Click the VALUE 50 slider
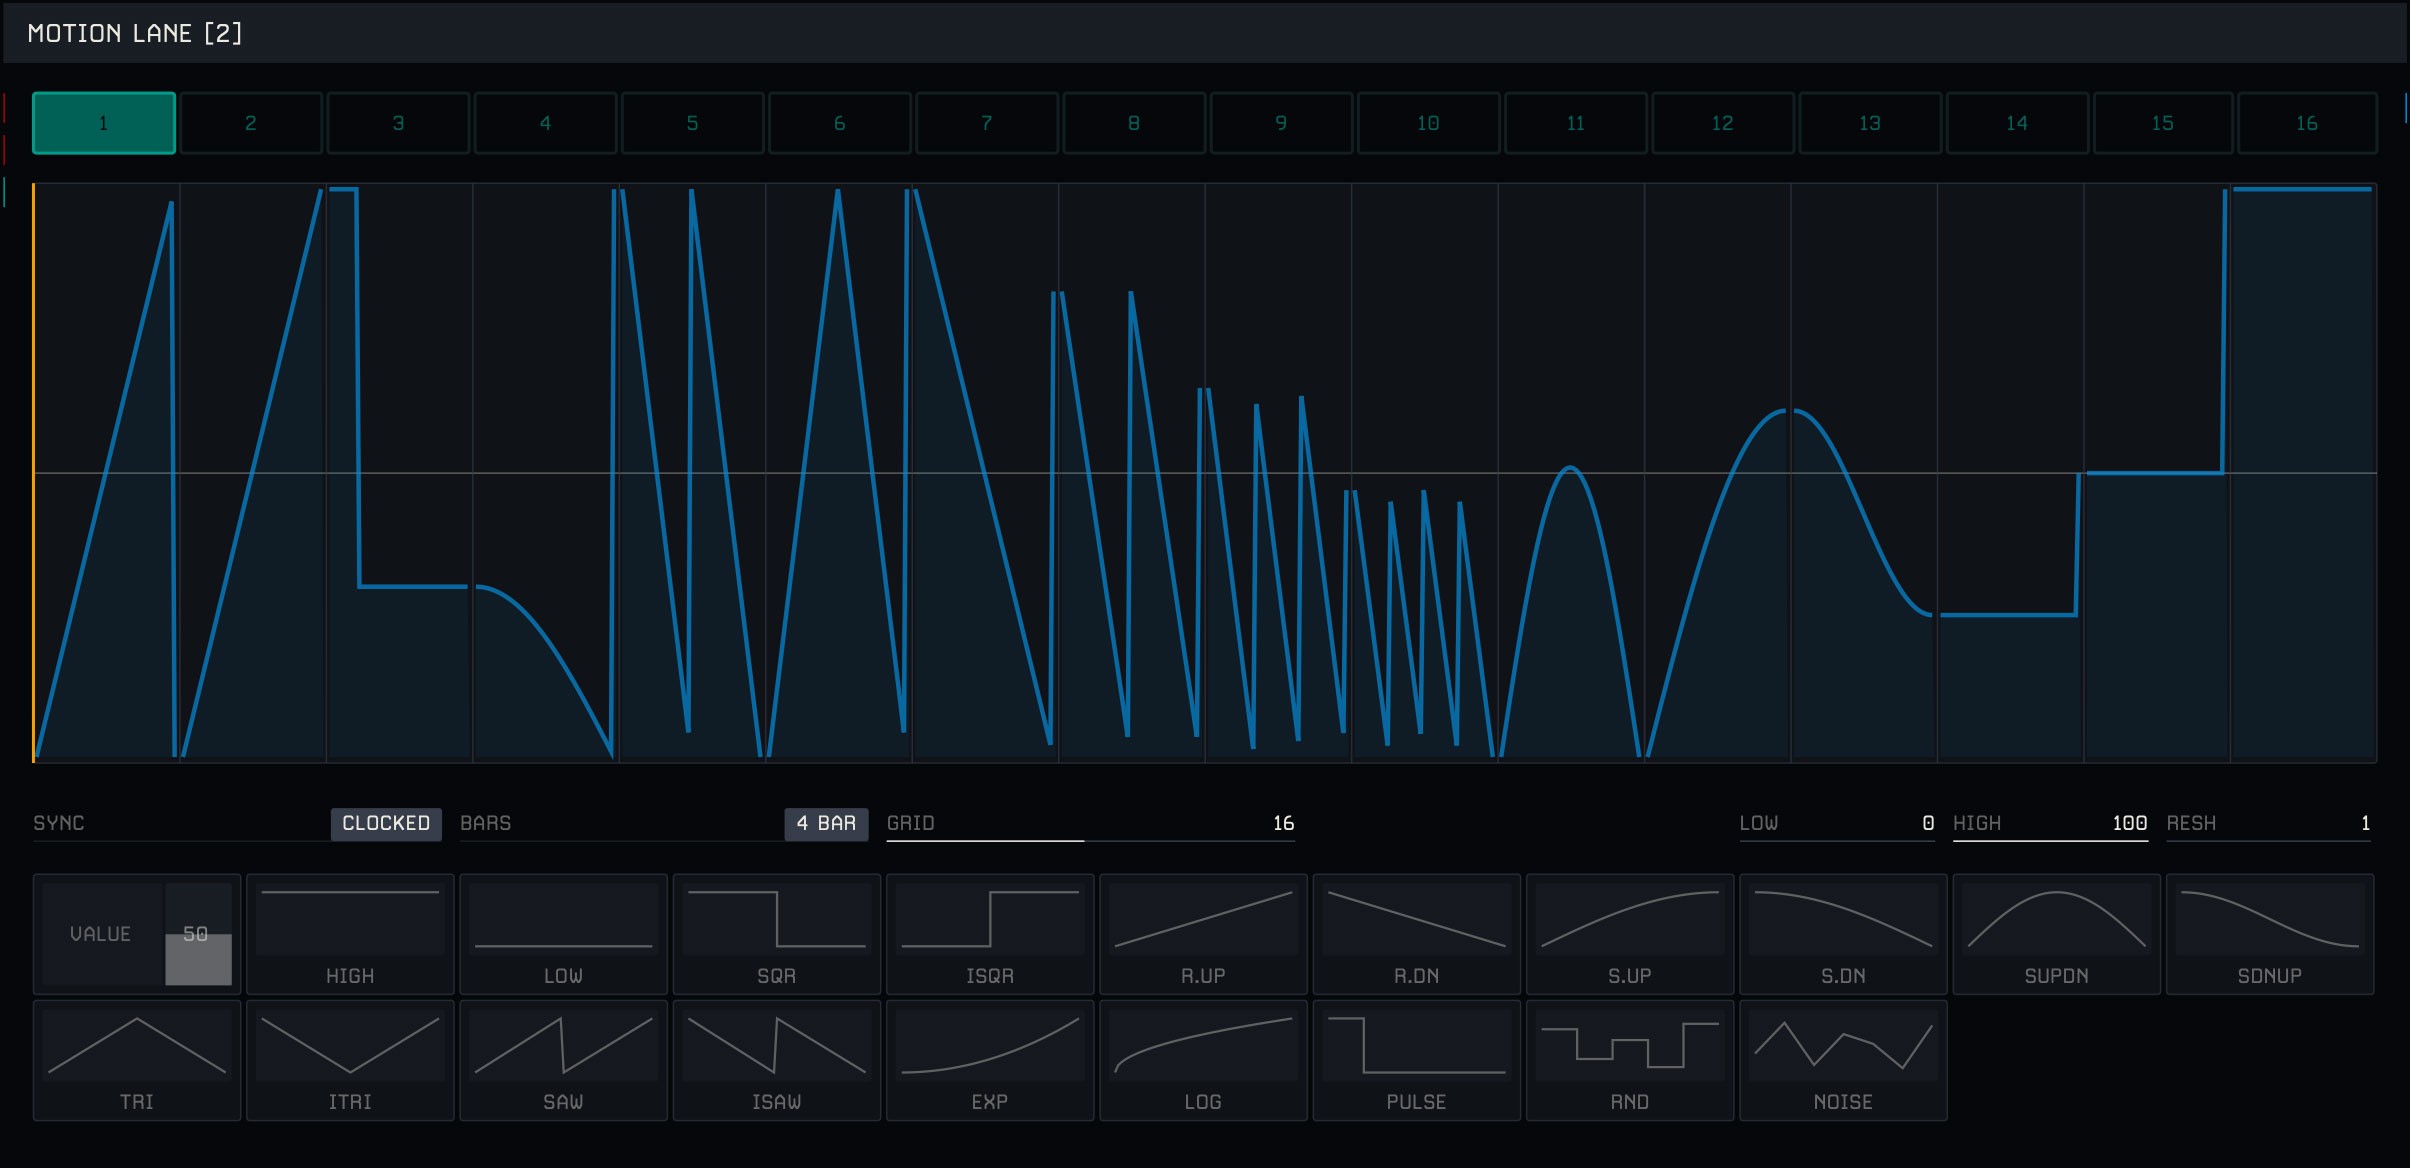This screenshot has width=2410, height=1168. point(198,934)
